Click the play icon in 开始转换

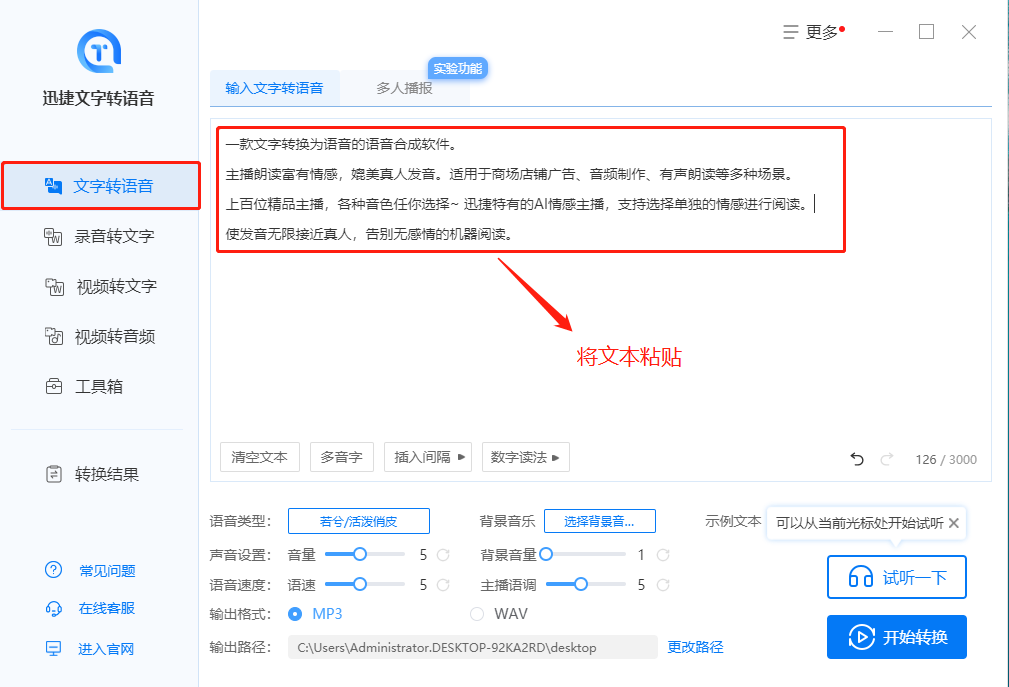click(862, 637)
